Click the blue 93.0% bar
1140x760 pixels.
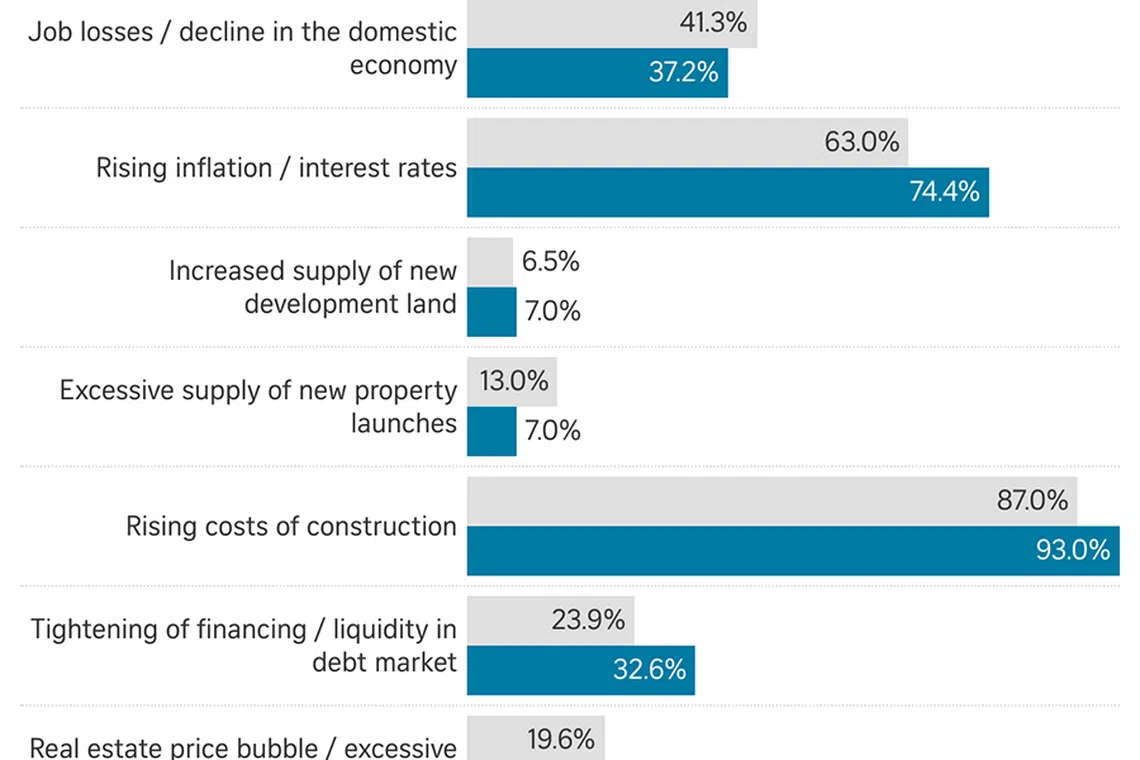coord(792,551)
